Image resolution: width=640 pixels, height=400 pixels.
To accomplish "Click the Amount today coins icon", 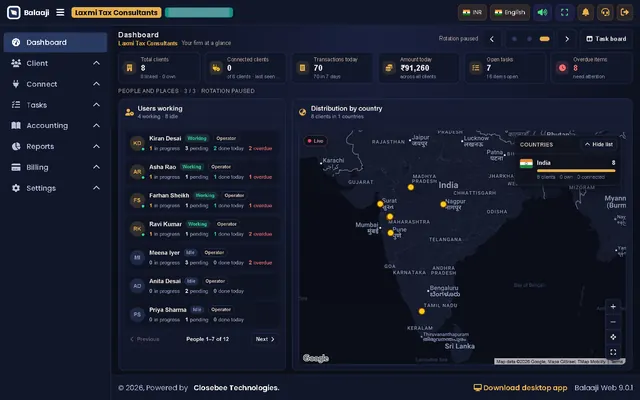I will 389,68.
